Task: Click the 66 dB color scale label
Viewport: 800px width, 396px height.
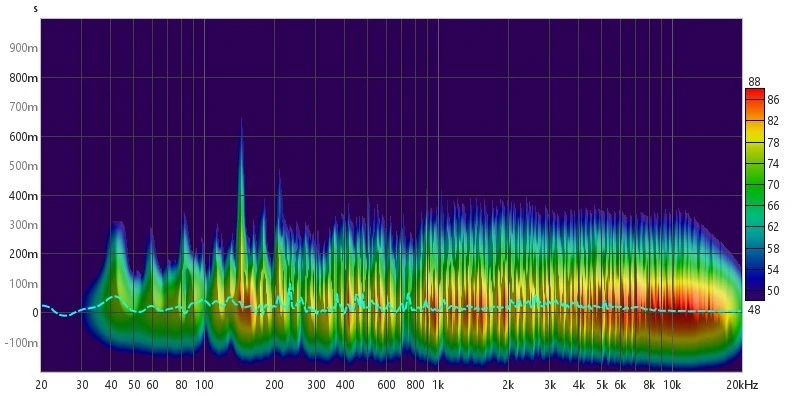Action: 773,206
